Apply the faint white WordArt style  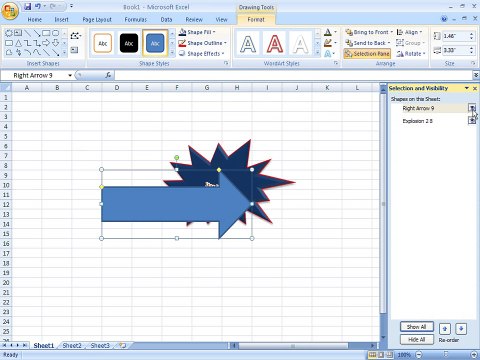click(x=300, y=44)
